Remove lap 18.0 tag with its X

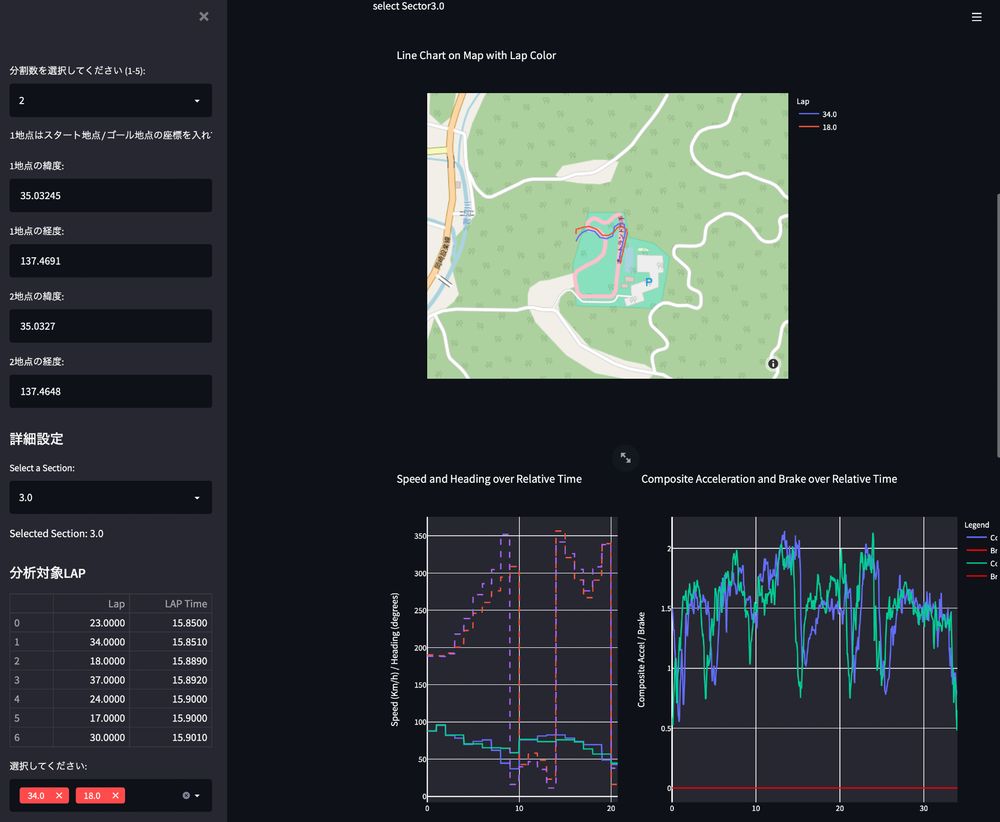pyautogui.click(x=115, y=795)
